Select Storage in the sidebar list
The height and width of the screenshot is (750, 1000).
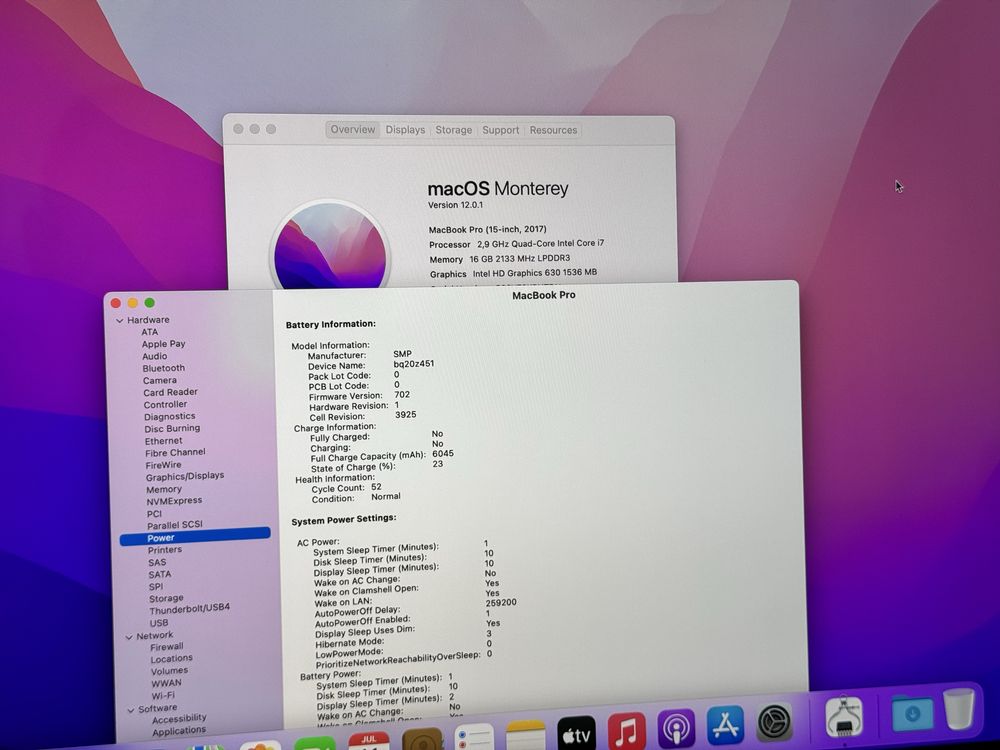pyautogui.click(x=166, y=598)
